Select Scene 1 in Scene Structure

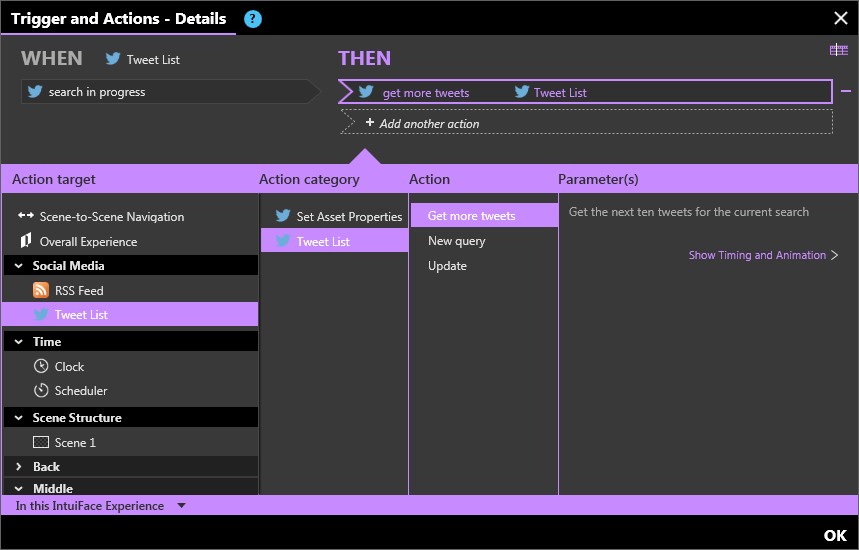point(130,442)
